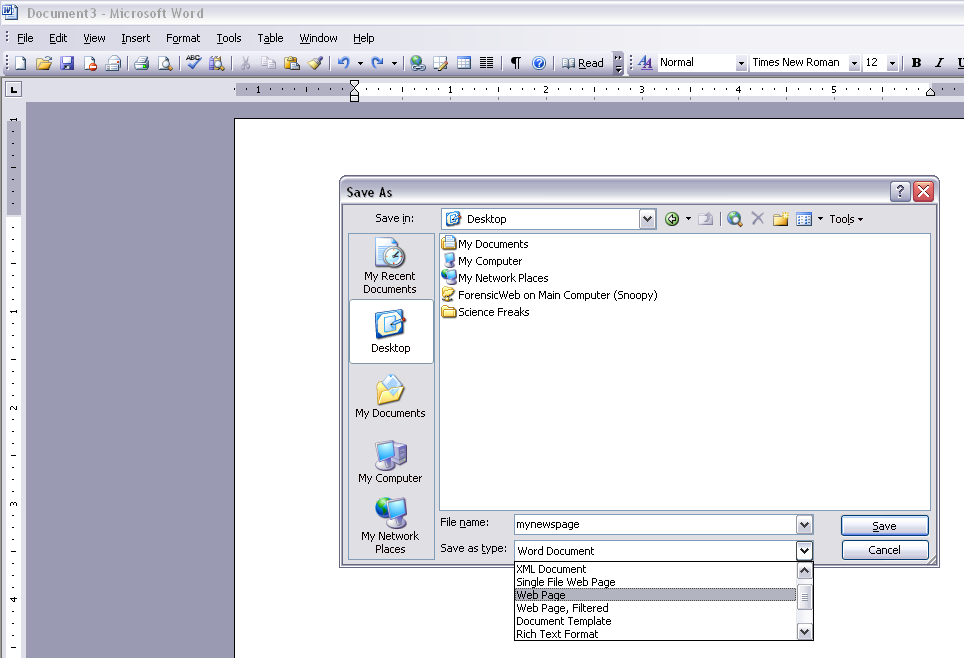The height and width of the screenshot is (658, 964).
Task: Open the Tools dropdown in Save As
Action: click(846, 219)
